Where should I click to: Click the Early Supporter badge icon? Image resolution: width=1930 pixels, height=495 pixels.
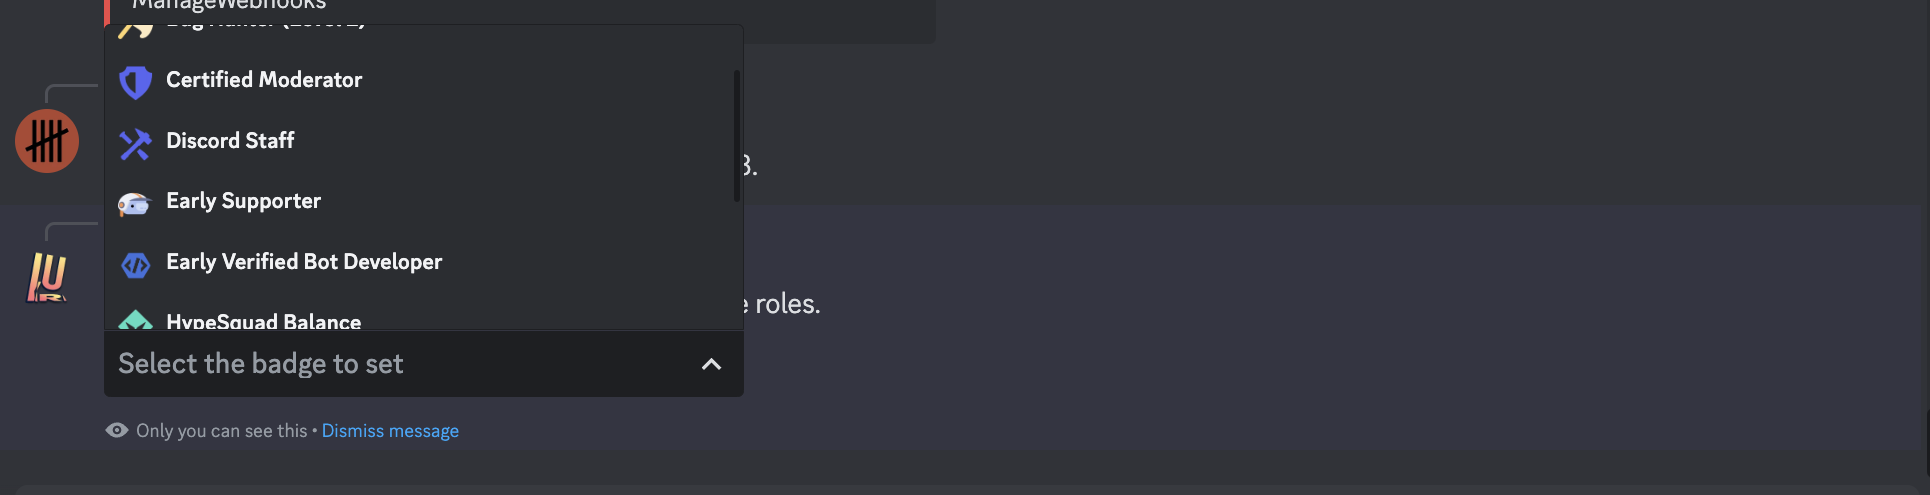(x=135, y=204)
